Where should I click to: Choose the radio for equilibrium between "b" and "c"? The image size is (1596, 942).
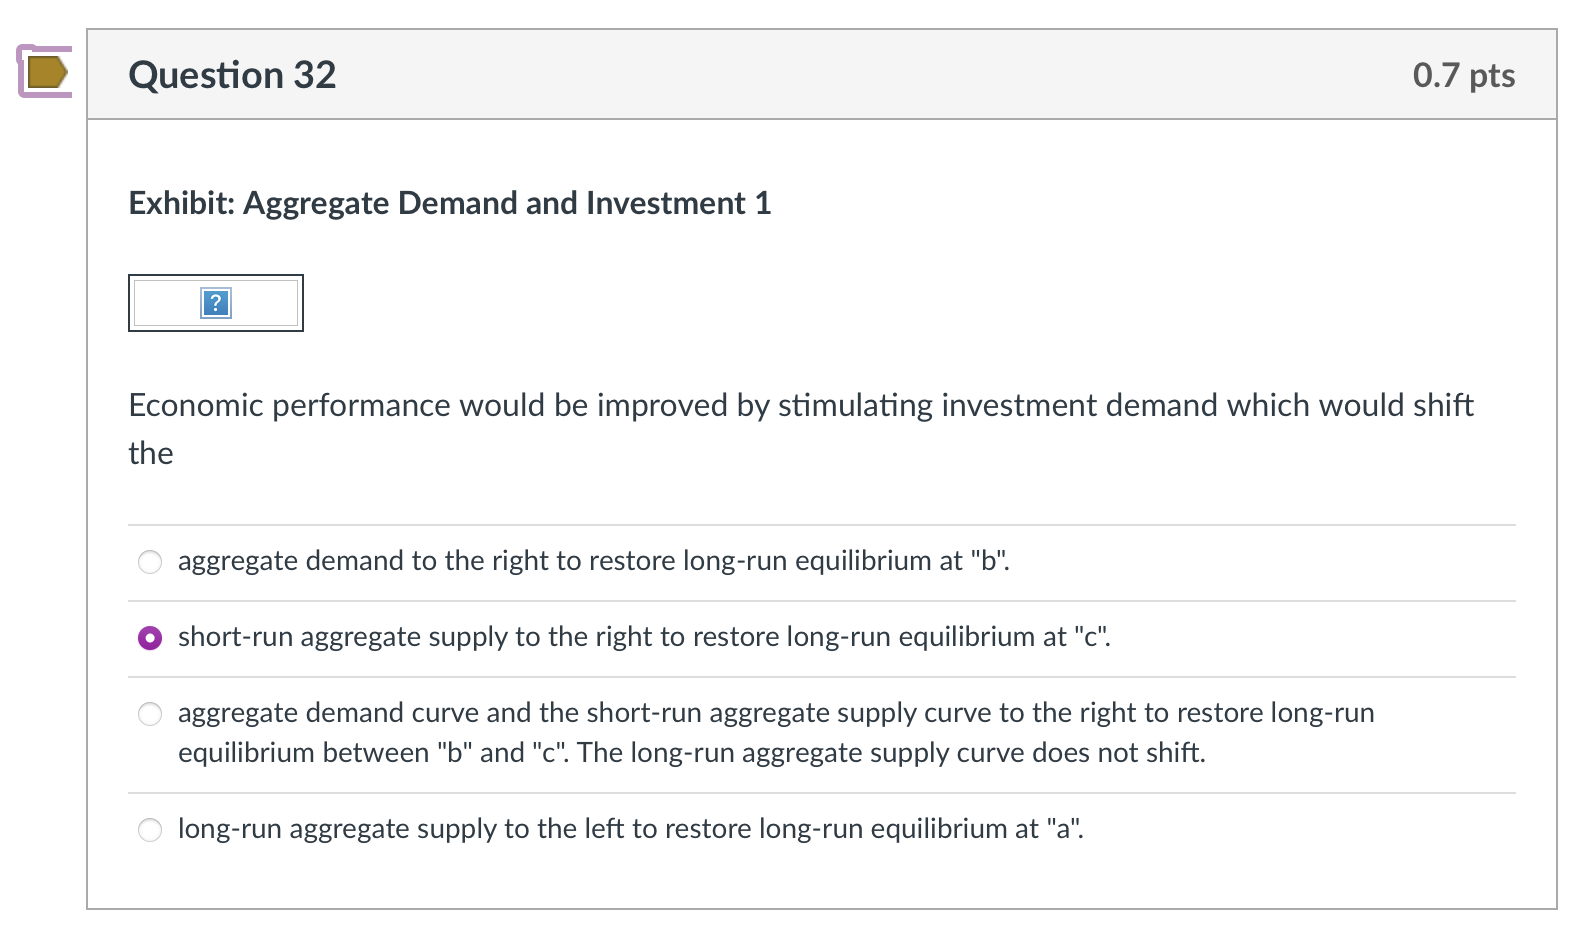(150, 714)
